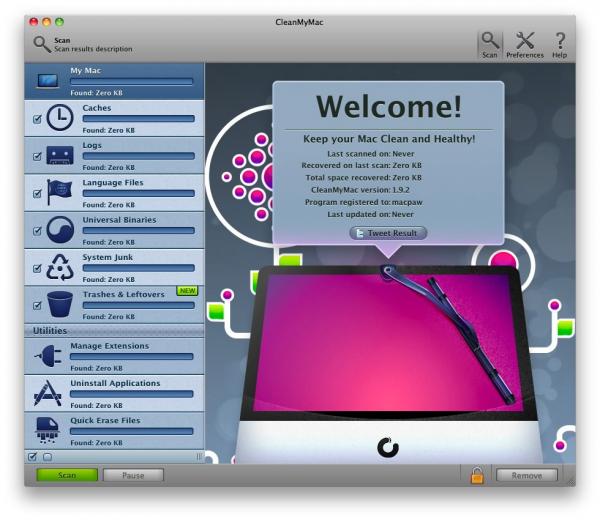Click 'Keep your Mac Clean and Healthy!' text
600x520 pixels.
click(389, 139)
